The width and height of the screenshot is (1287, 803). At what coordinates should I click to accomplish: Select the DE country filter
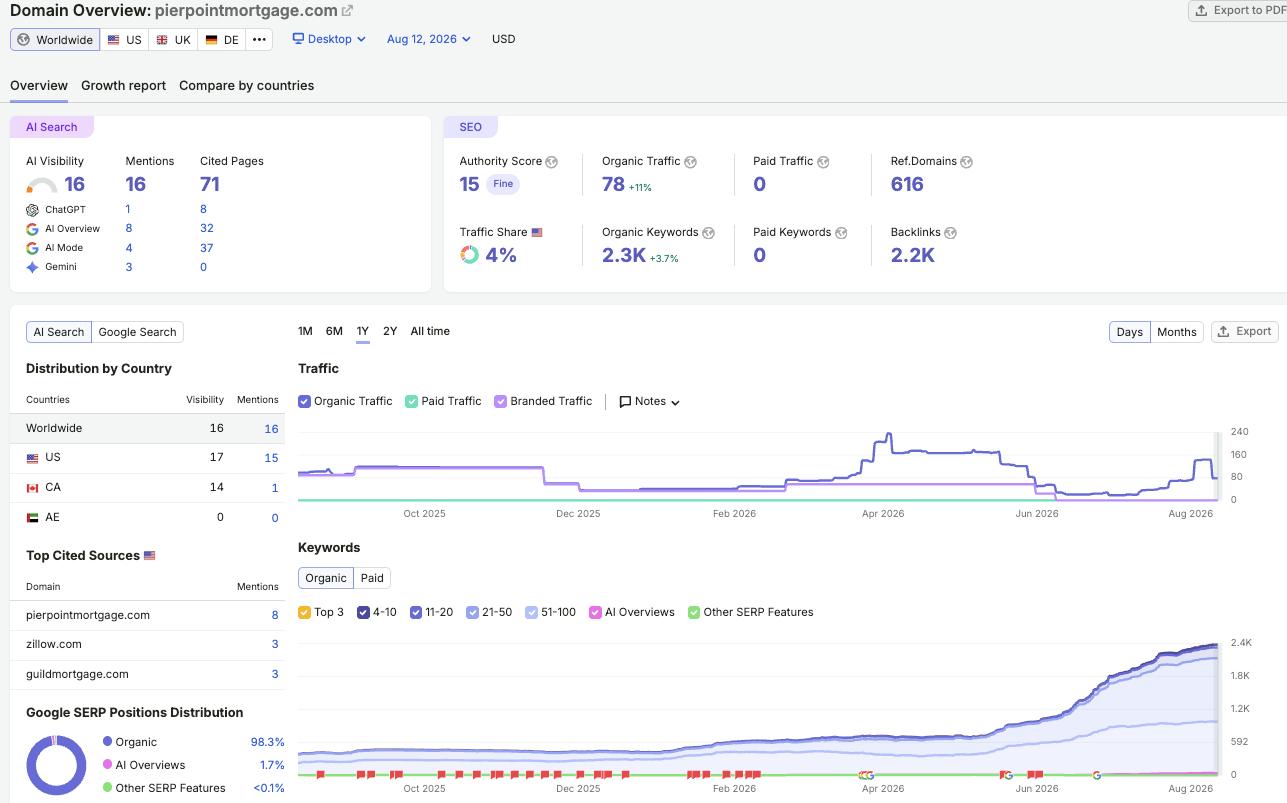click(222, 40)
